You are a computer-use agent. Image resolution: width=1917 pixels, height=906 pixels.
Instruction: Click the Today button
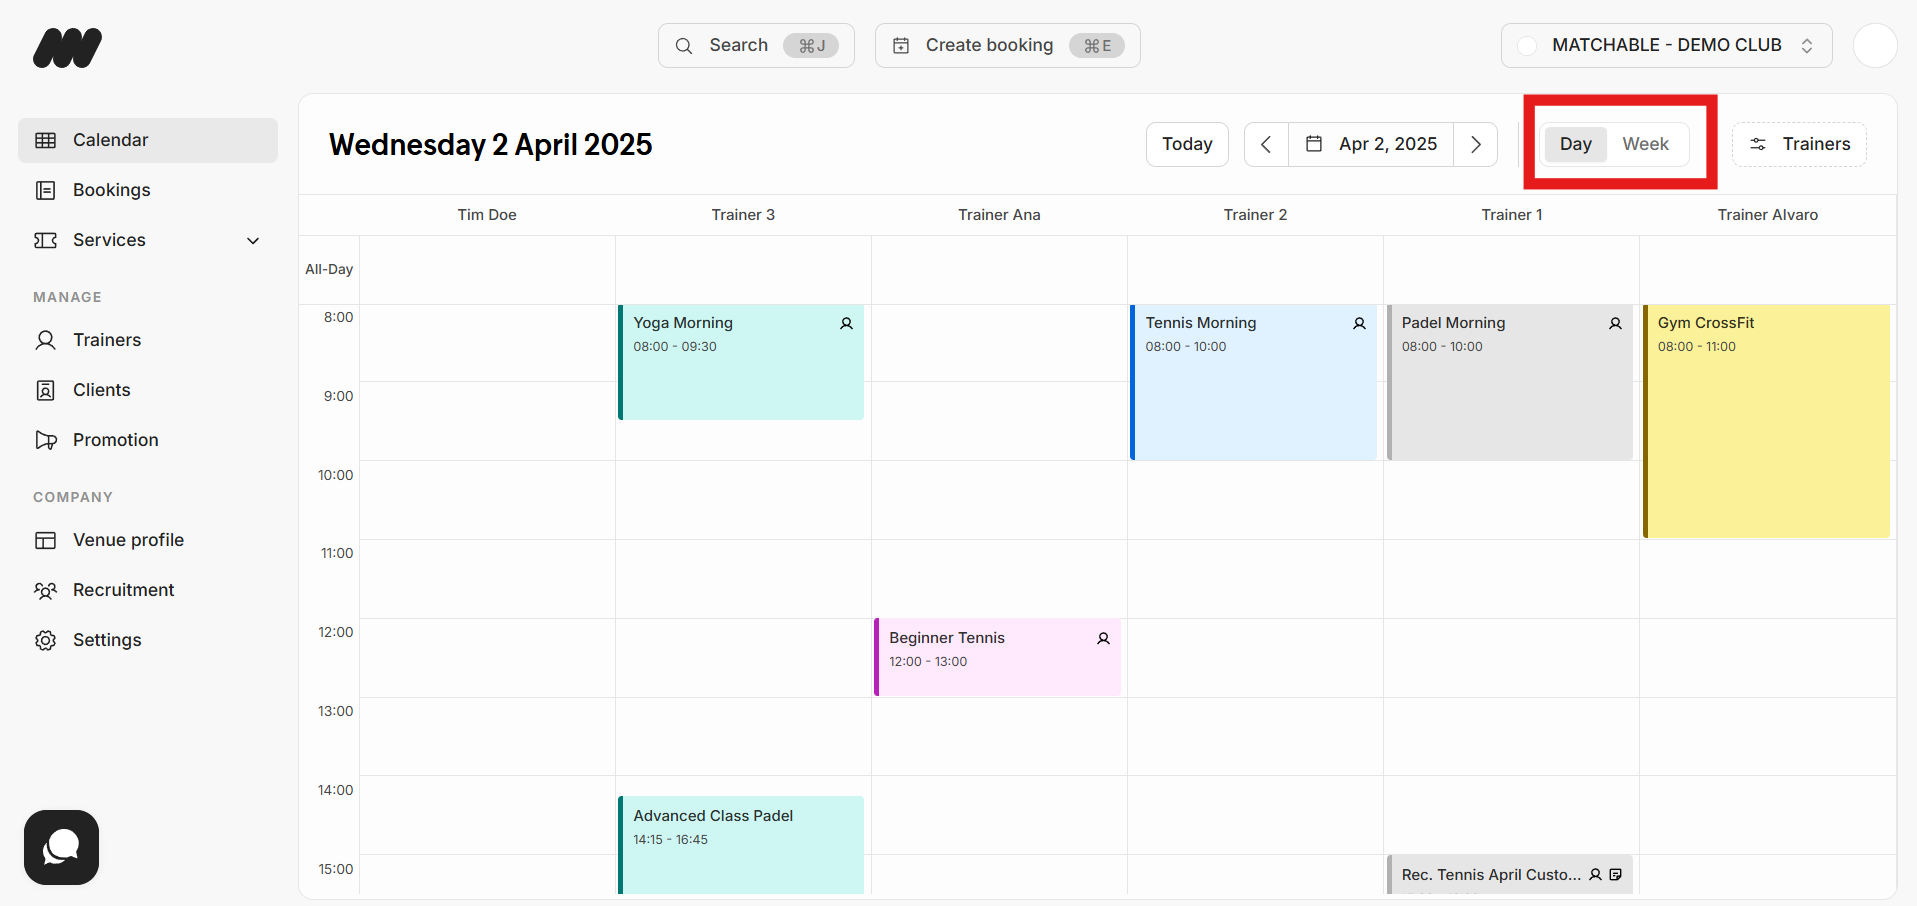point(1187,145)
